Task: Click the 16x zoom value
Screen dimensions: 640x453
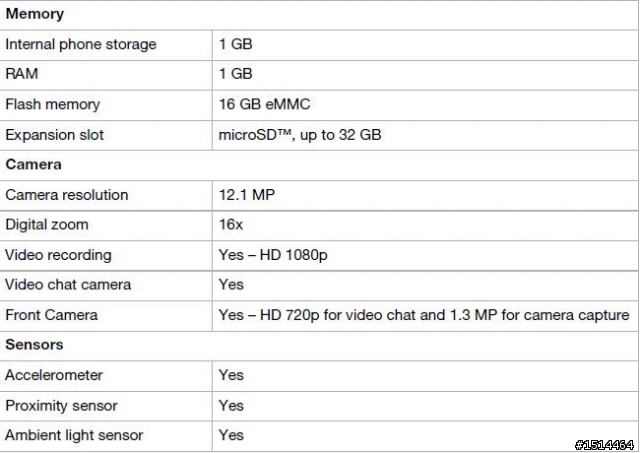Action: click(231, 224)
